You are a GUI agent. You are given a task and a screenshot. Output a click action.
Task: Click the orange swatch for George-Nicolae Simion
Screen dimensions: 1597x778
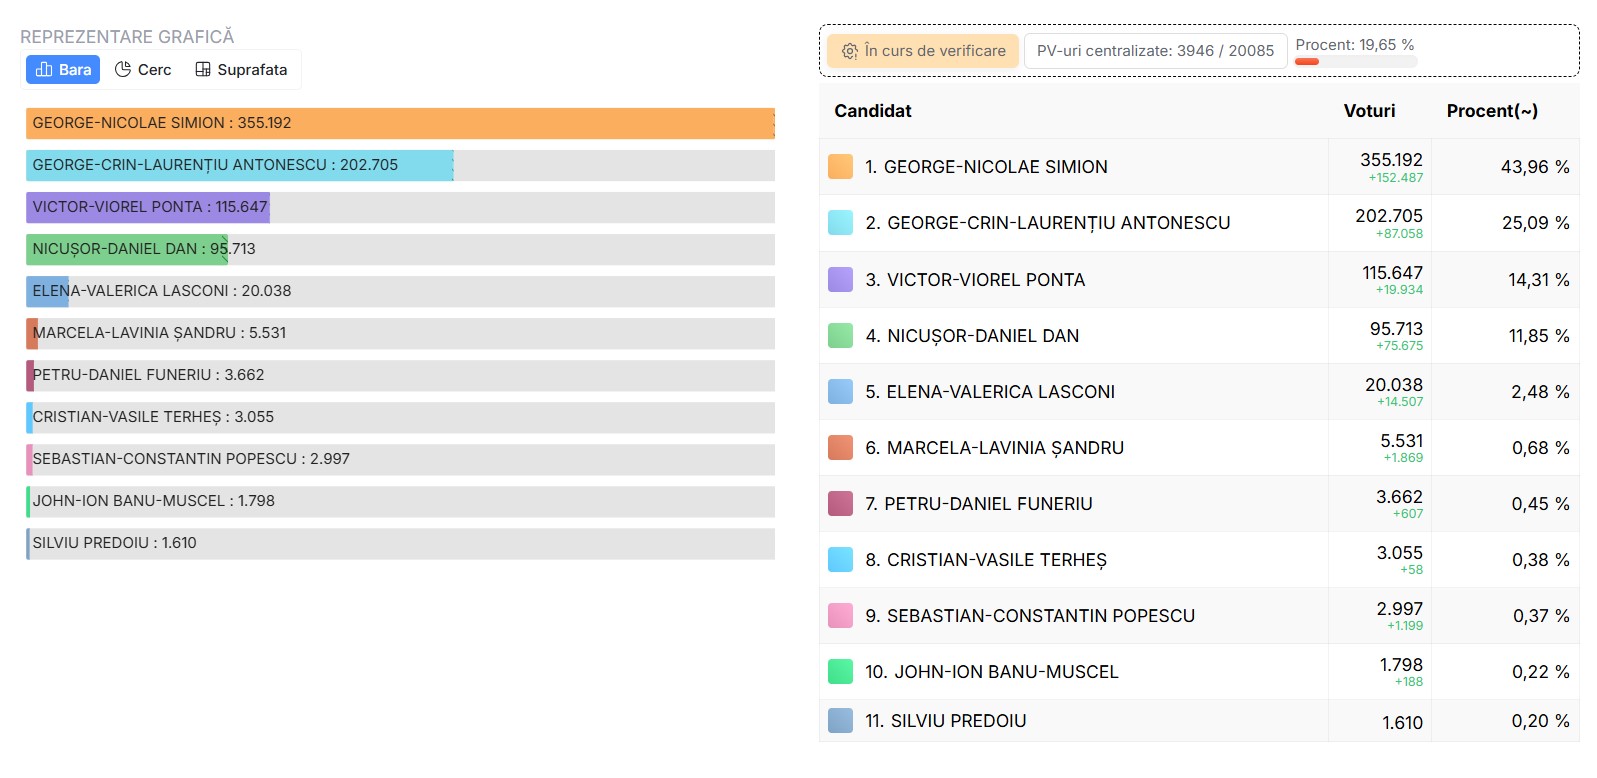(840, 167)
